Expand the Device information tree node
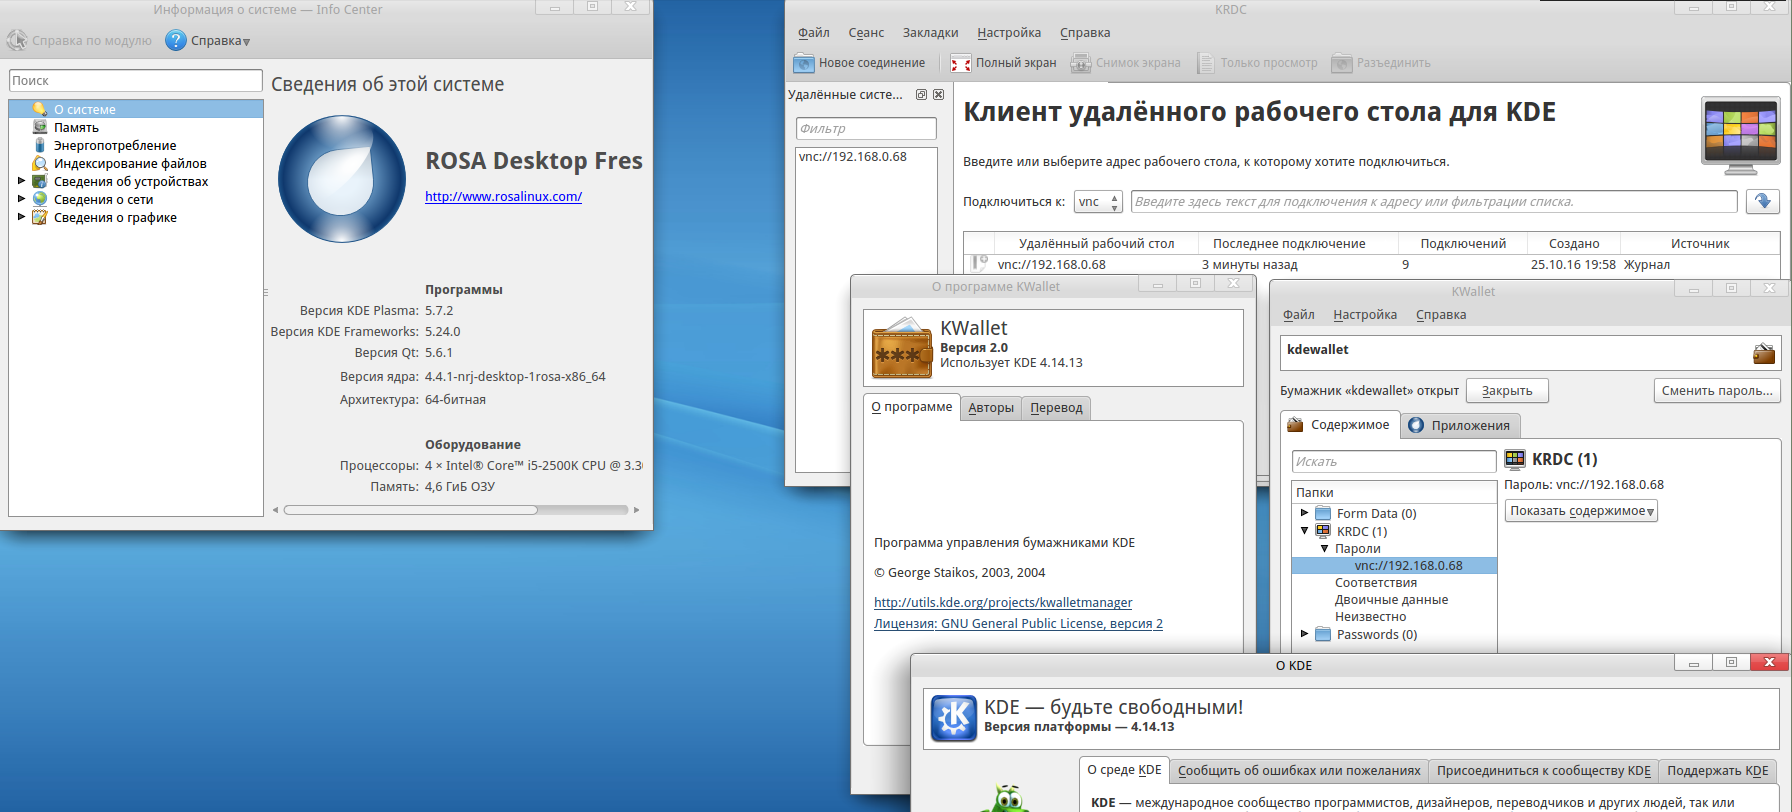This screenshot has height=812, width=1792. pos(21,182)
